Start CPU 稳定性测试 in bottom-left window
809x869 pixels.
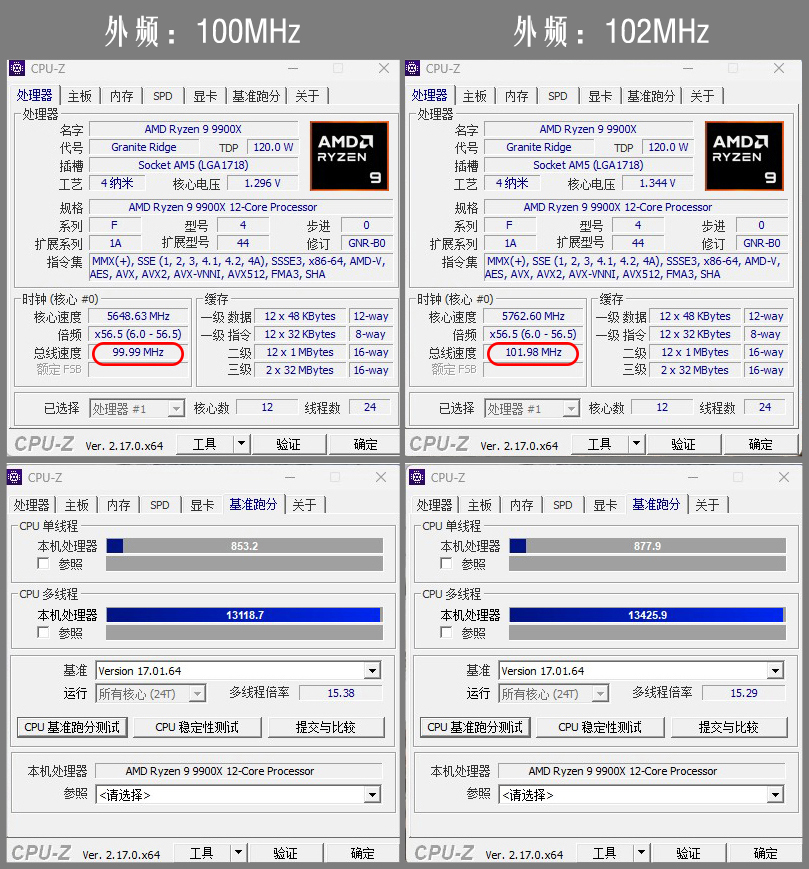tap(197, 727)
